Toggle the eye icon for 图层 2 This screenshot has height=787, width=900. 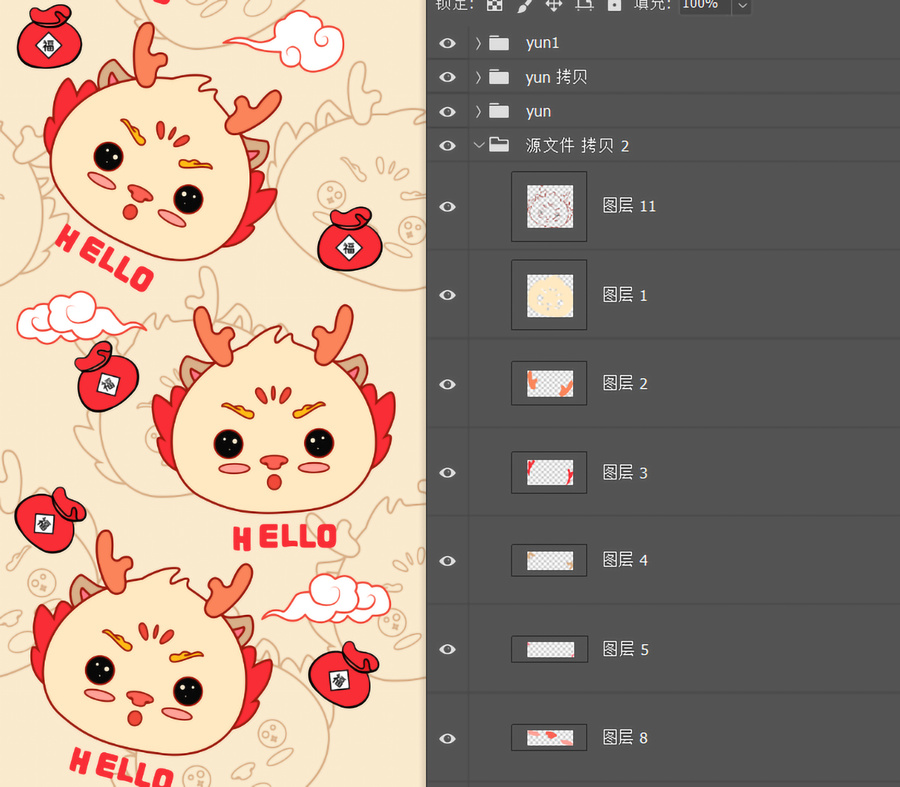click(x=448, y=384)
